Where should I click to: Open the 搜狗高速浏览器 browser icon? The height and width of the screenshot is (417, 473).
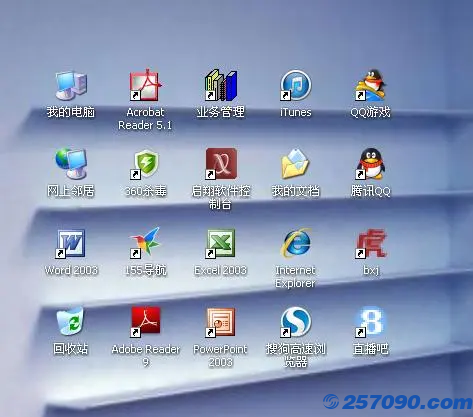coord(295,322)
